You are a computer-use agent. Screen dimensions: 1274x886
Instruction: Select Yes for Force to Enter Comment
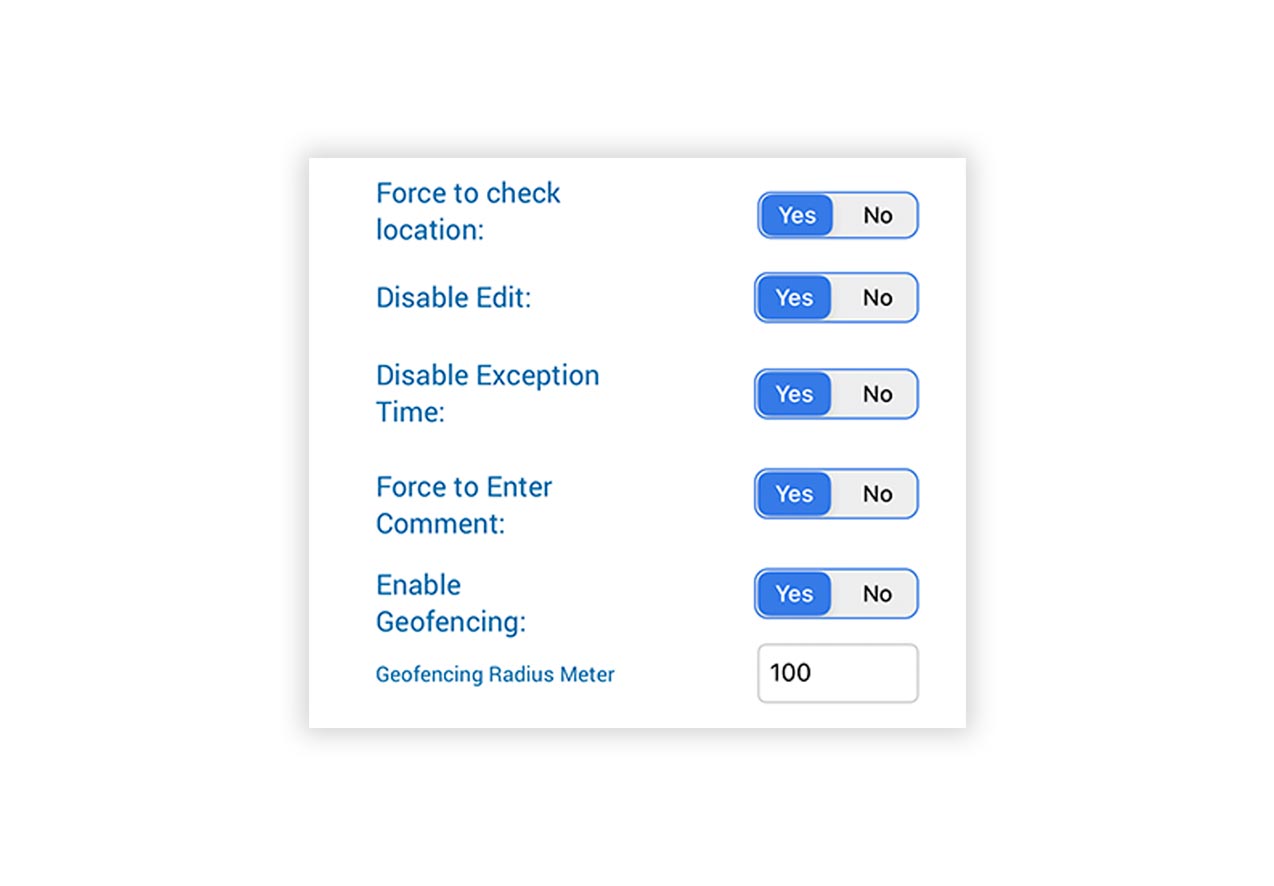794,493
